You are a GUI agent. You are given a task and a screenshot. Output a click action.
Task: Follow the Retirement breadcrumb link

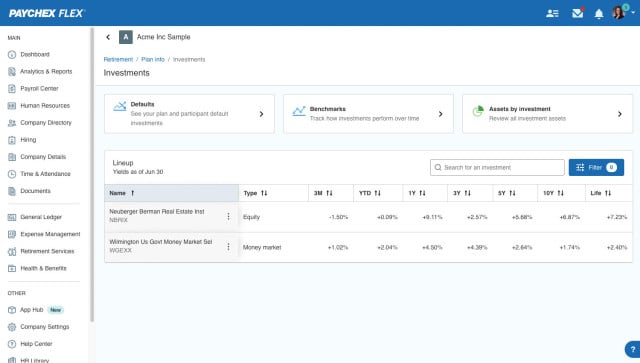point(118,60)
